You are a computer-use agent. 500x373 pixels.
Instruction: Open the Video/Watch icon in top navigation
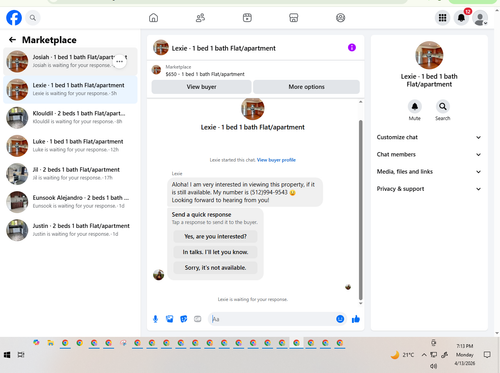point(247,18)
